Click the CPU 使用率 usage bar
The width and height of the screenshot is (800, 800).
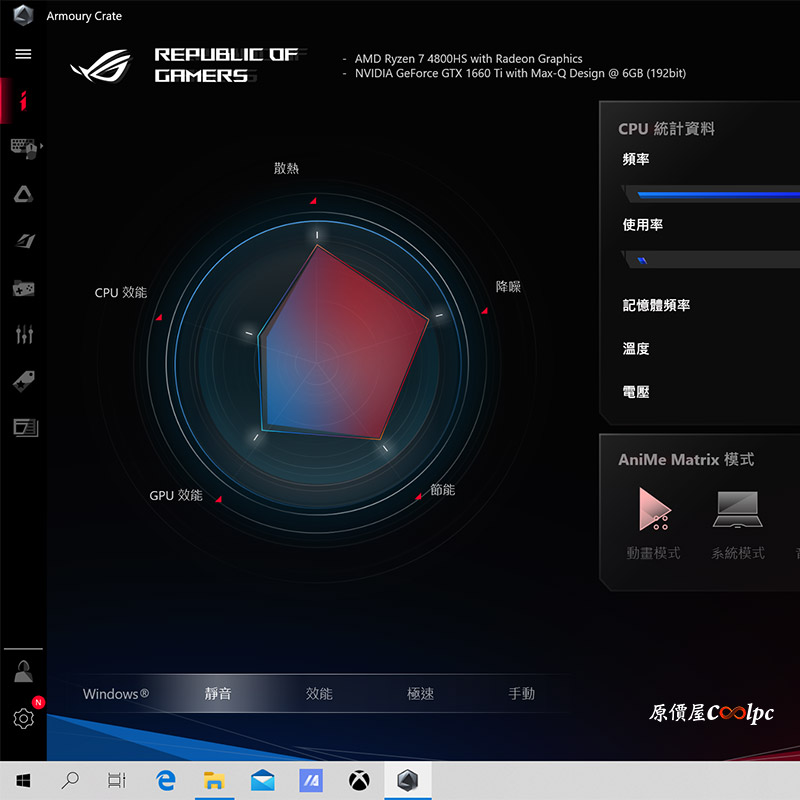coord(713,260)
